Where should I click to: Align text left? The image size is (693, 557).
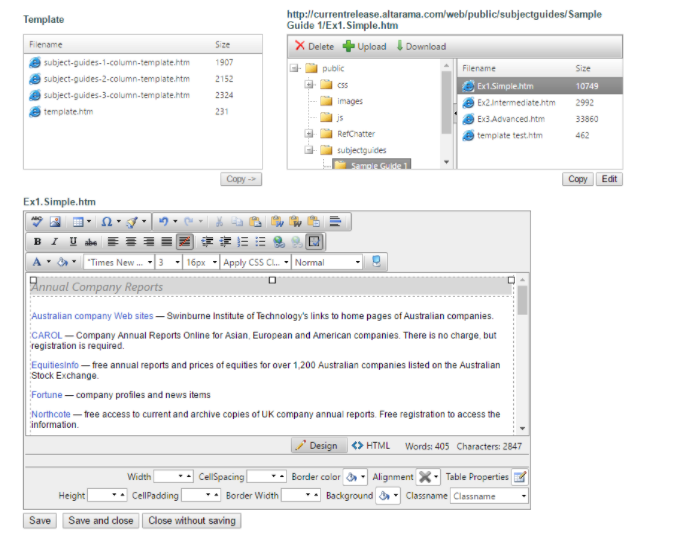[x=113, y=242]
